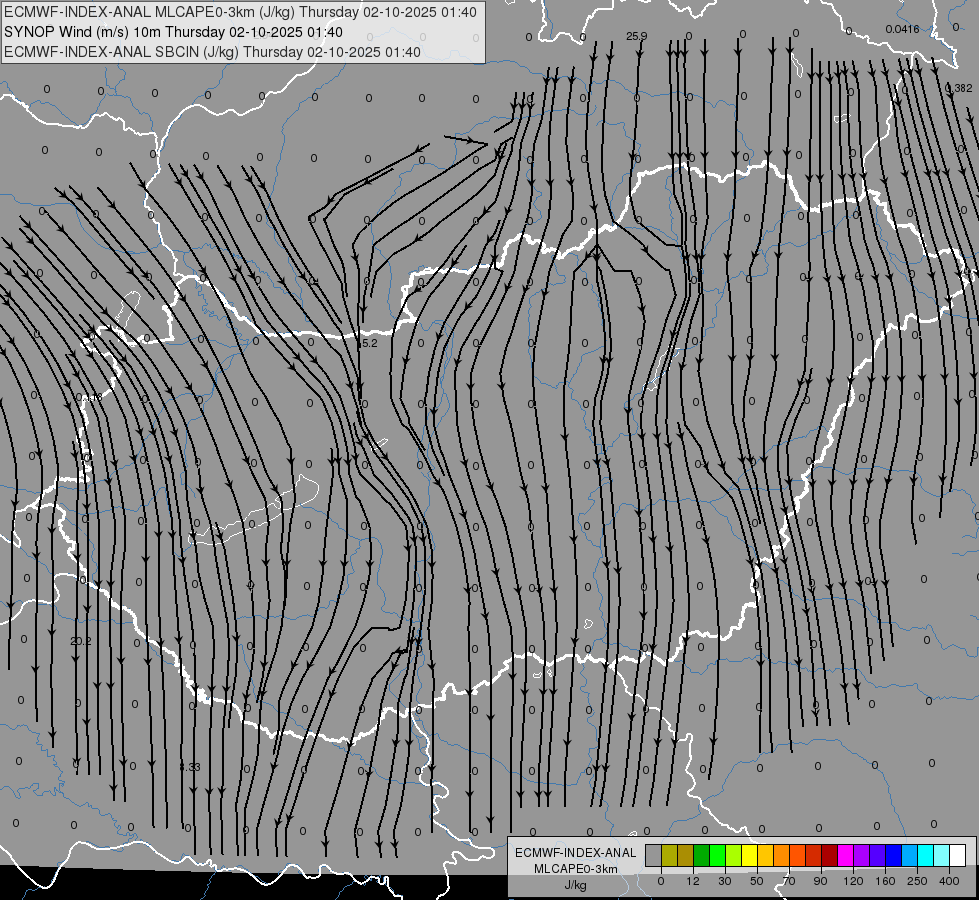
Task: Click the SYNOP Wind (m/s) 10m header line
Action: click(173, 32)
